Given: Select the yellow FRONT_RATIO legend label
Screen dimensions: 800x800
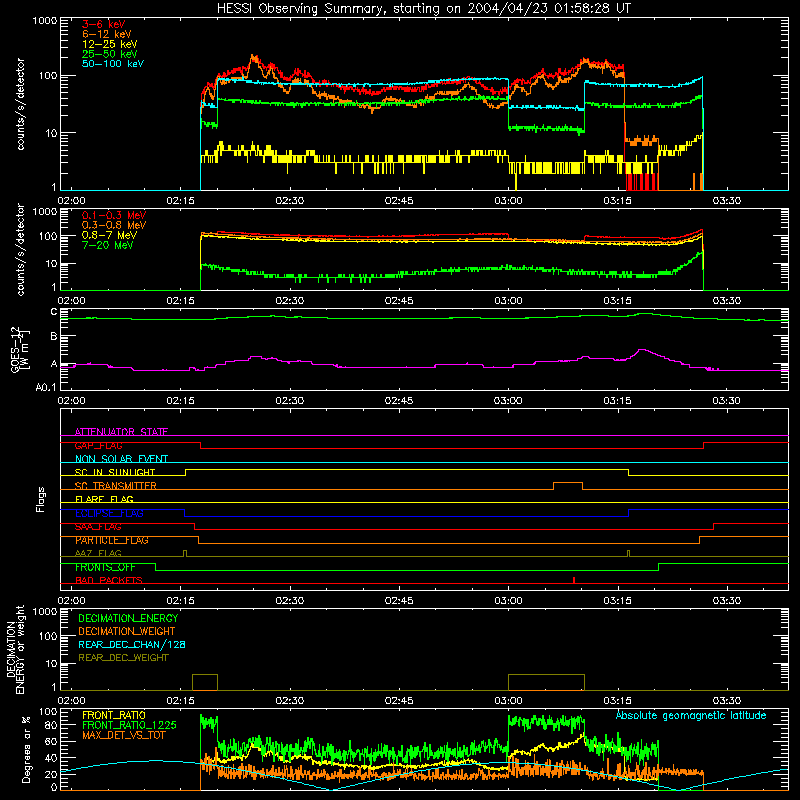Looking at the screenshot, I should point(114,715).
